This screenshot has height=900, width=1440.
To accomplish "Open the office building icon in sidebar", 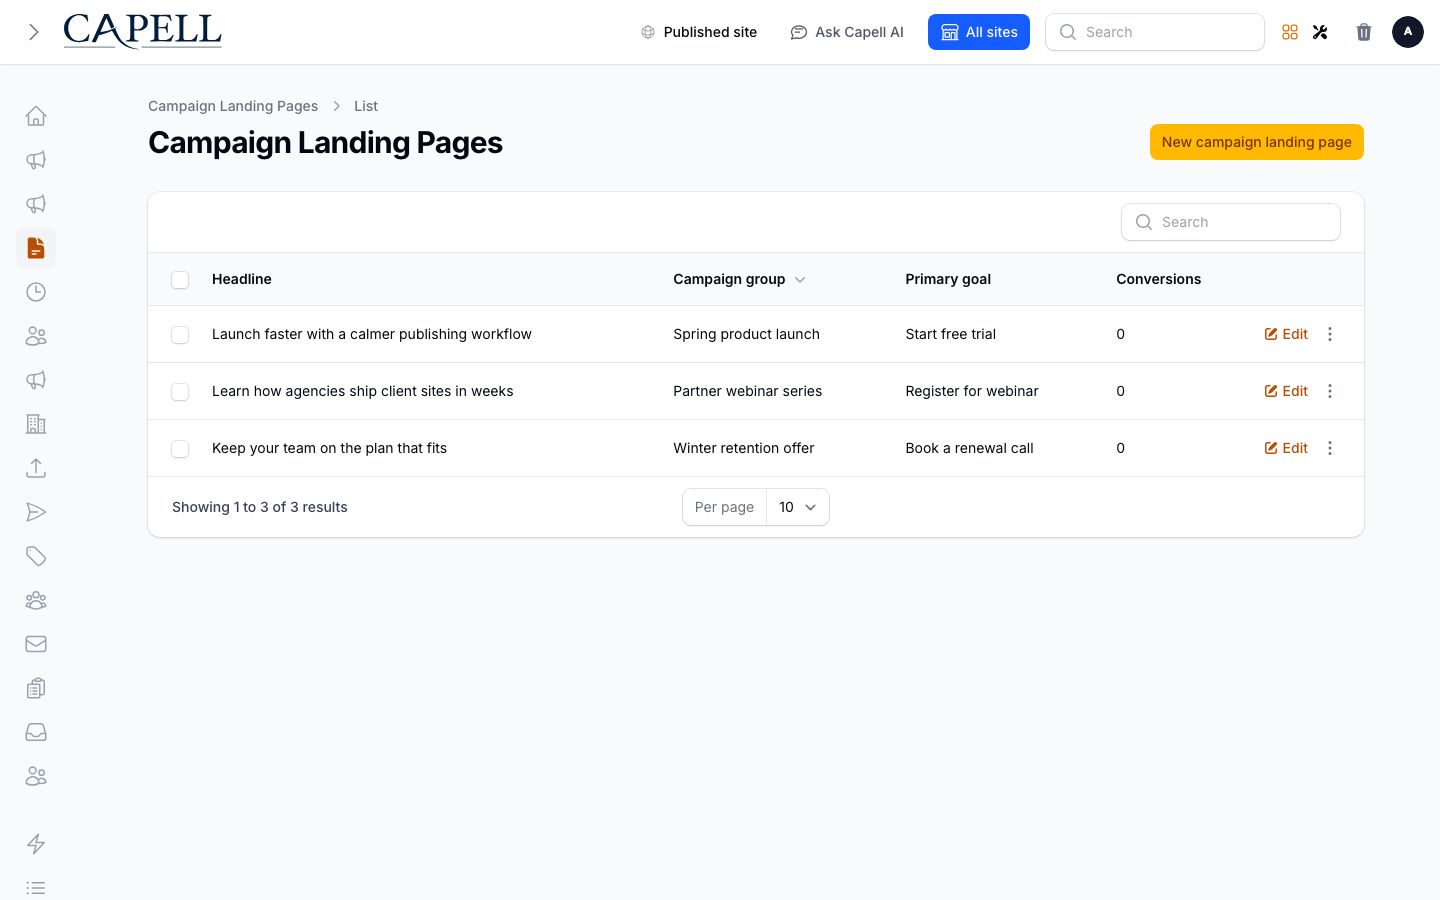I will [36, 424].
